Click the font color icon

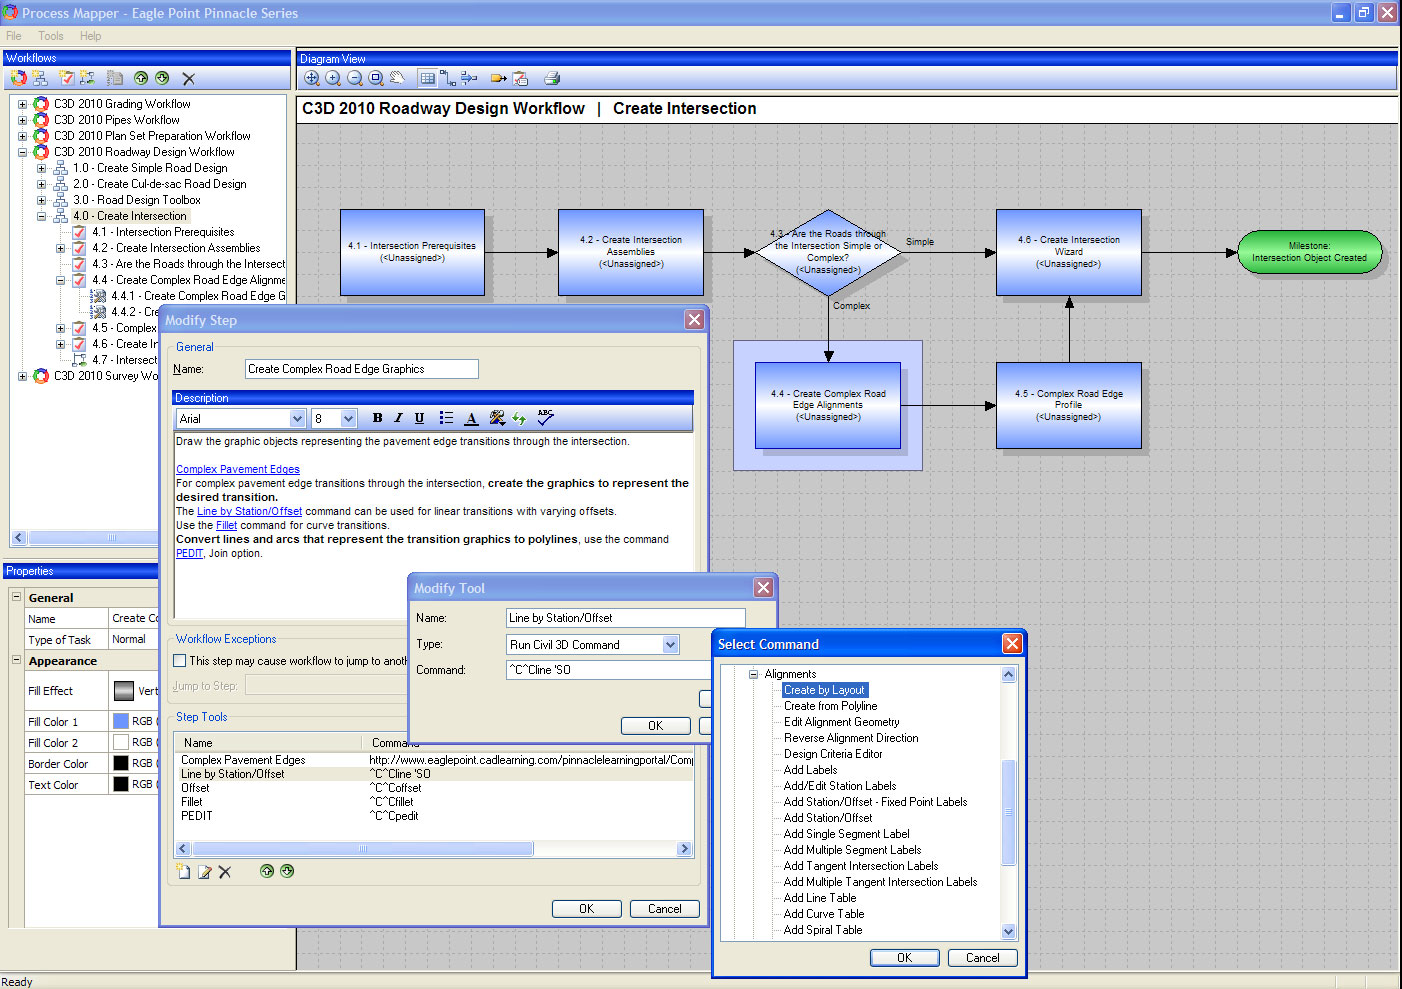pyautogui.click(x=471, y=418)
